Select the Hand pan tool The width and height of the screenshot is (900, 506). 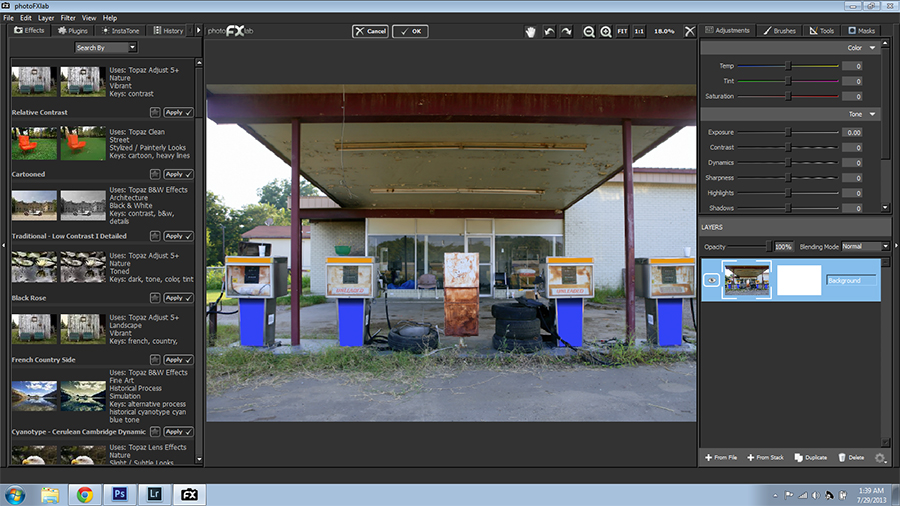pyautogui.click(x=531, y=31)
